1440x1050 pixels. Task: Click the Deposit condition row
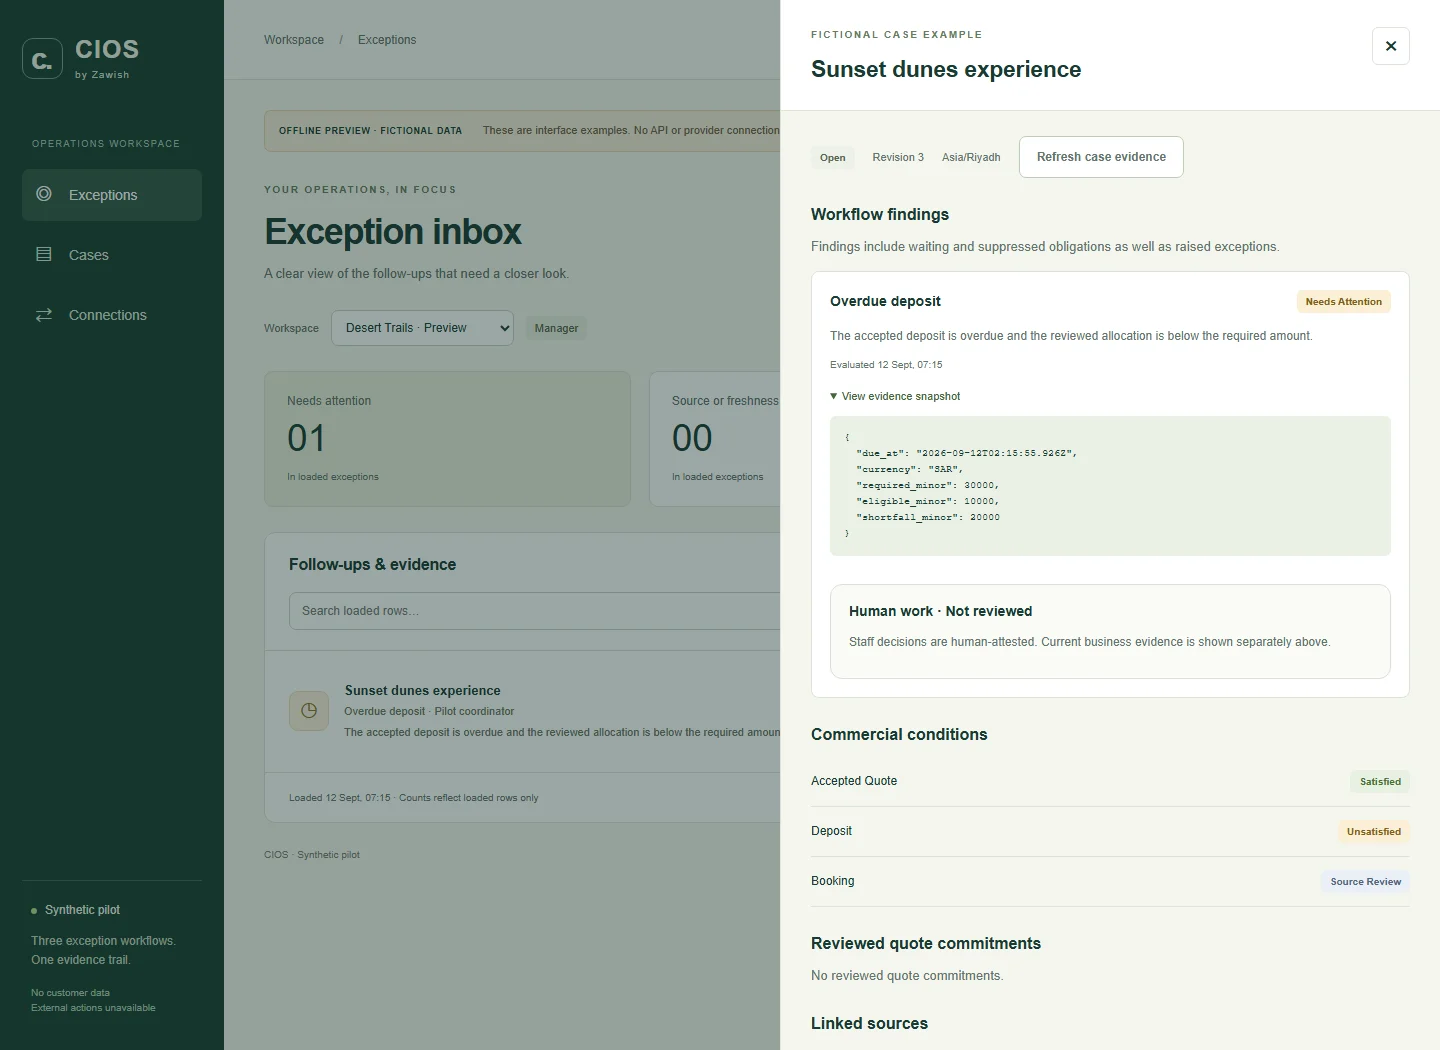(1110, 831)
